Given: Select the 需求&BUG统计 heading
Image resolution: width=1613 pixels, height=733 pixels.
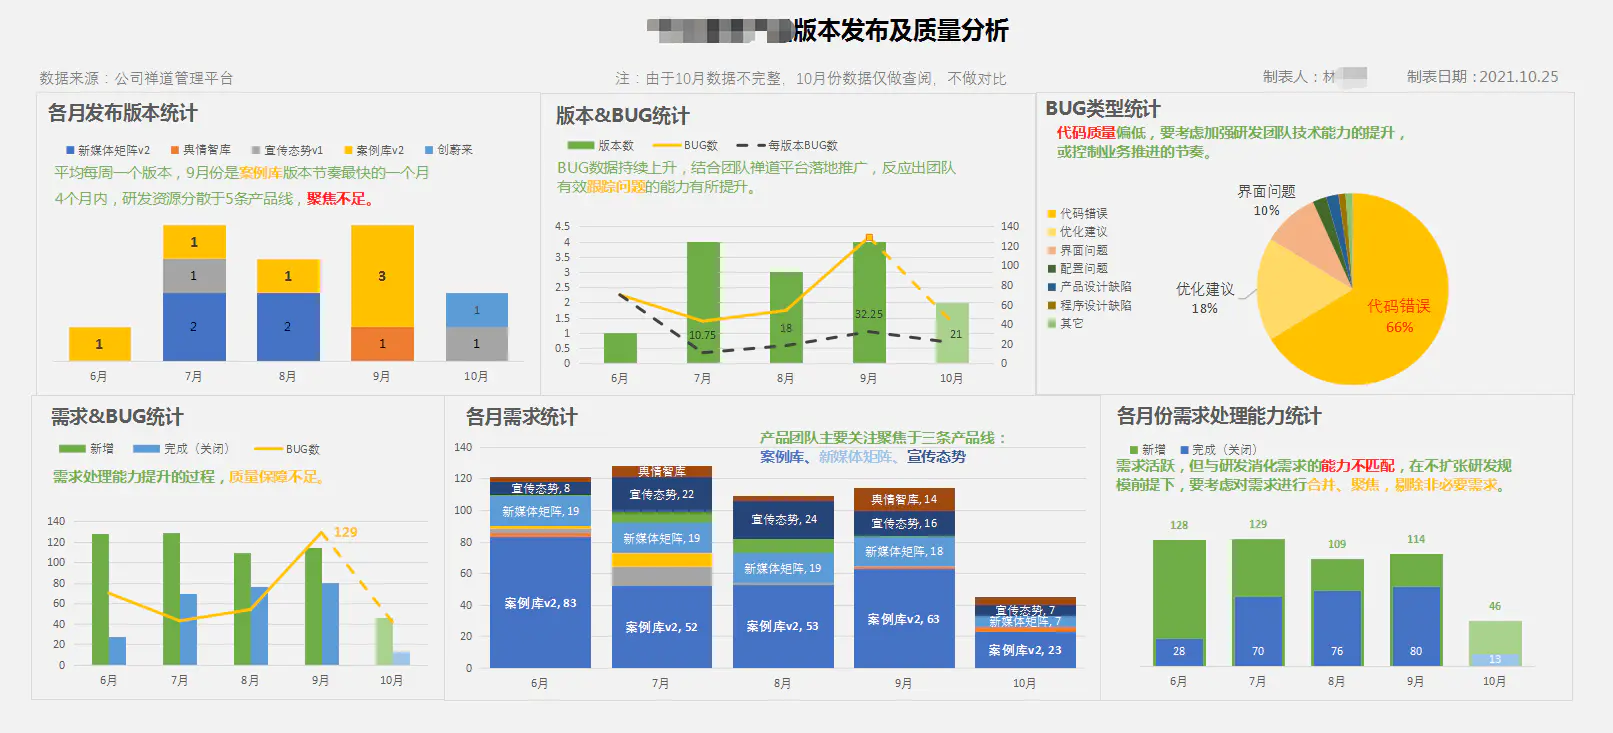Looking at the screenshot, I should coord(117,417).
